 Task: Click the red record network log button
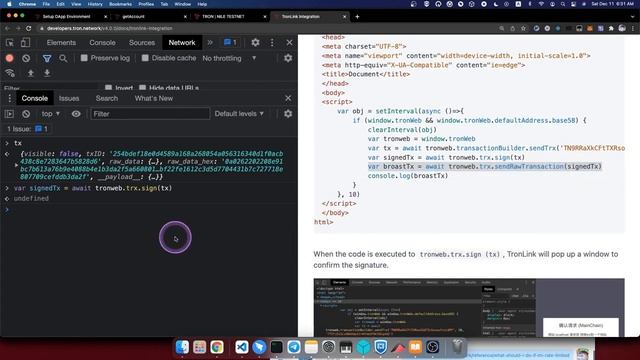9,58
